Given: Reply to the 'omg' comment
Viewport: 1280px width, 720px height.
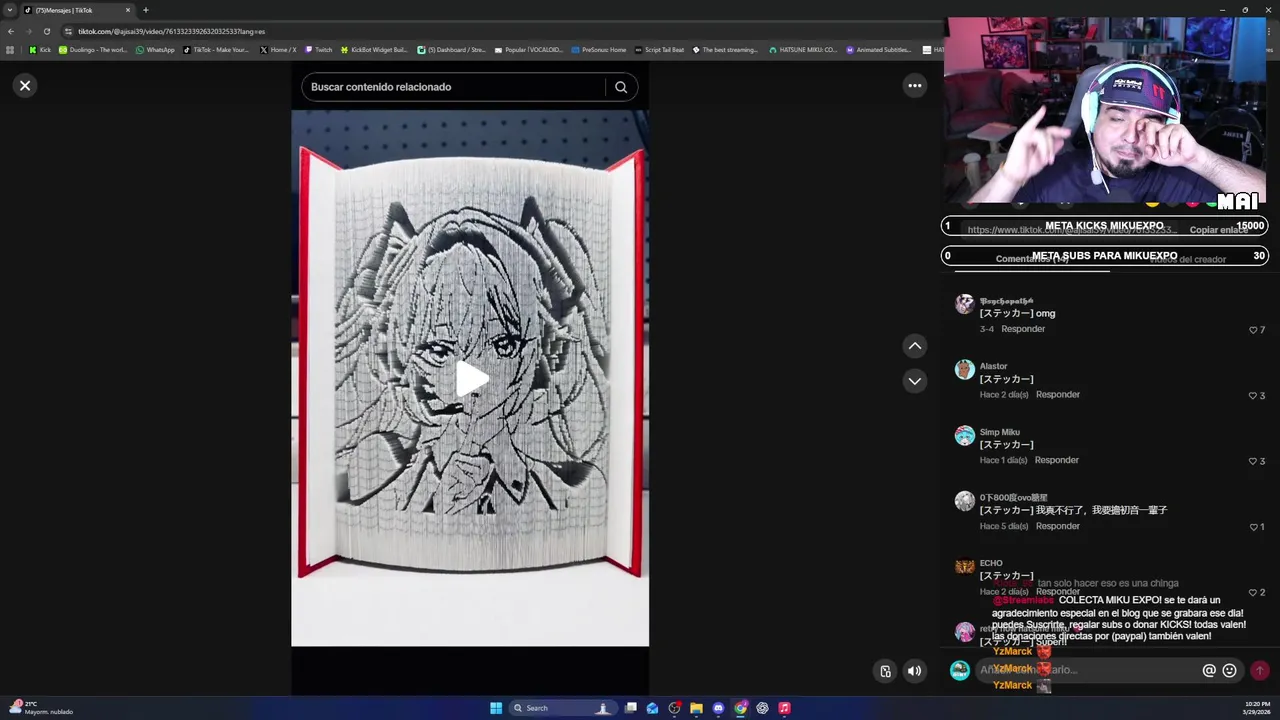Looking at the screenshot, I should (1023, 329).
